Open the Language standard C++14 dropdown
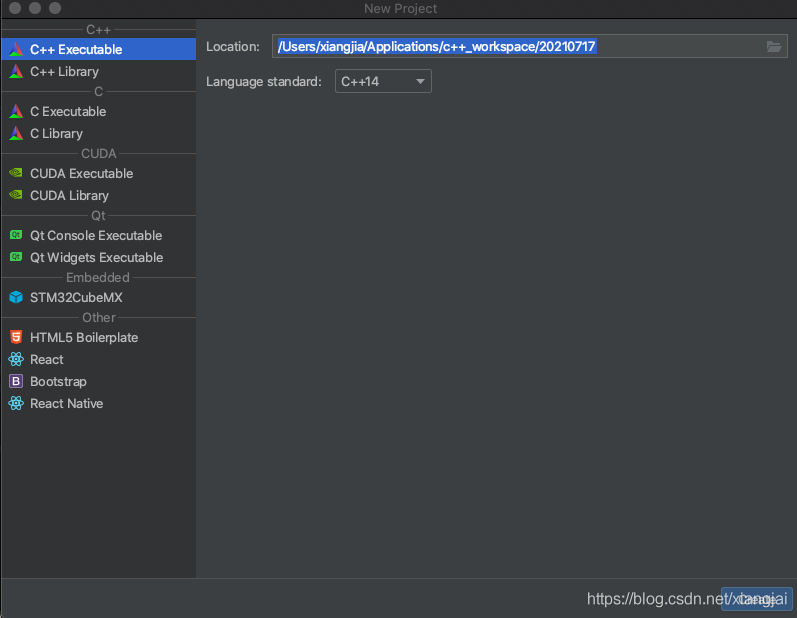 click(383, 81)
